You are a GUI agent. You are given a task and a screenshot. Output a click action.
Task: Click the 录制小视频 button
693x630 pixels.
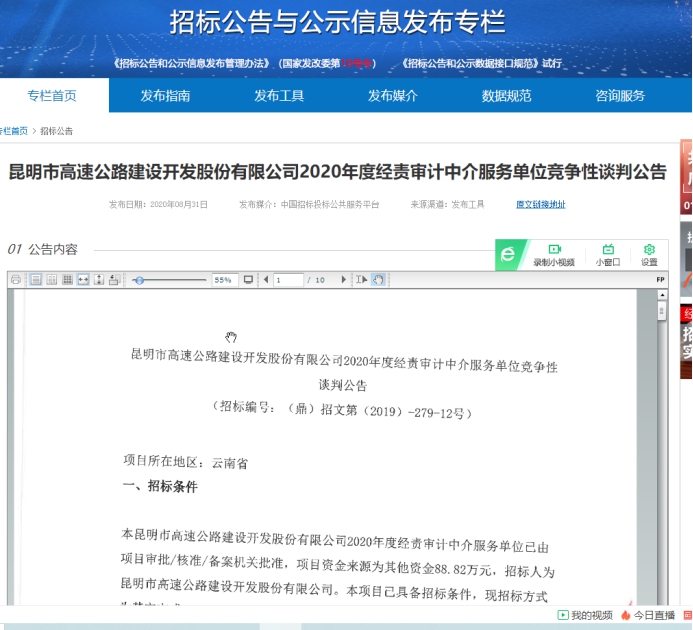coord(554,255)
